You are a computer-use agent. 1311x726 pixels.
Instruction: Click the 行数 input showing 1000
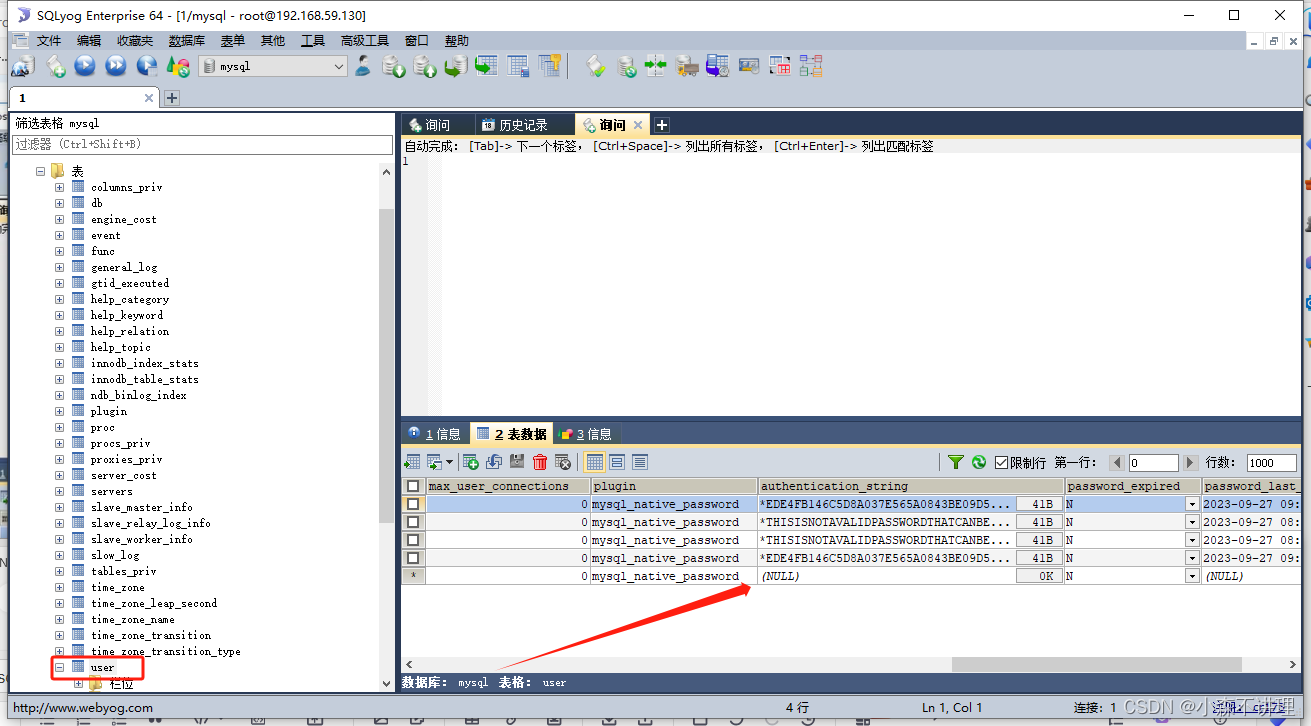1273,463
